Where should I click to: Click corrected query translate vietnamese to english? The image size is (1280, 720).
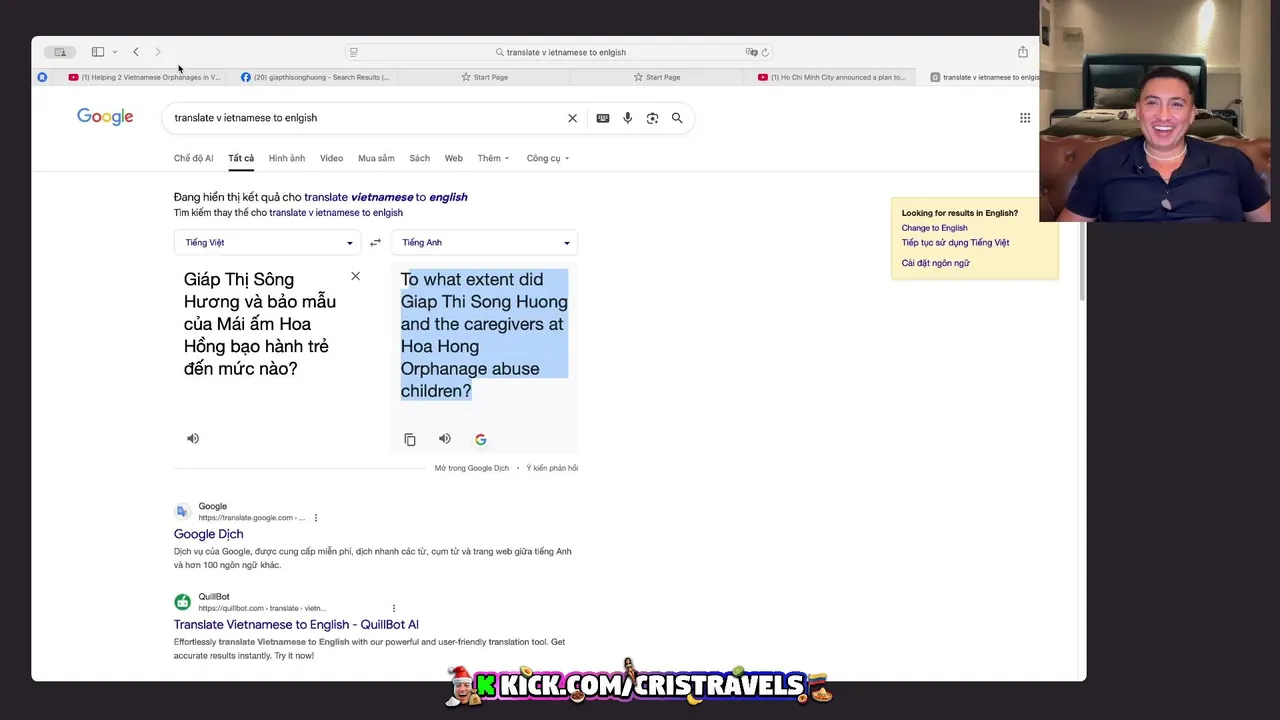point(386,197)
